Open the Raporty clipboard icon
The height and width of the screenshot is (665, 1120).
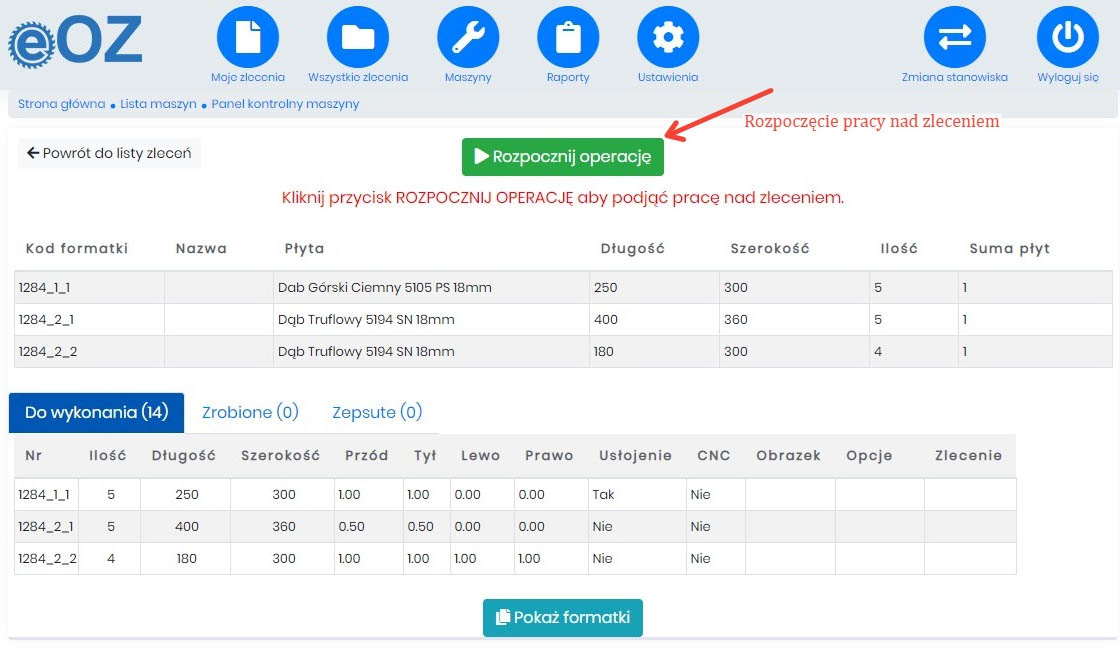(x=568, y=37)
